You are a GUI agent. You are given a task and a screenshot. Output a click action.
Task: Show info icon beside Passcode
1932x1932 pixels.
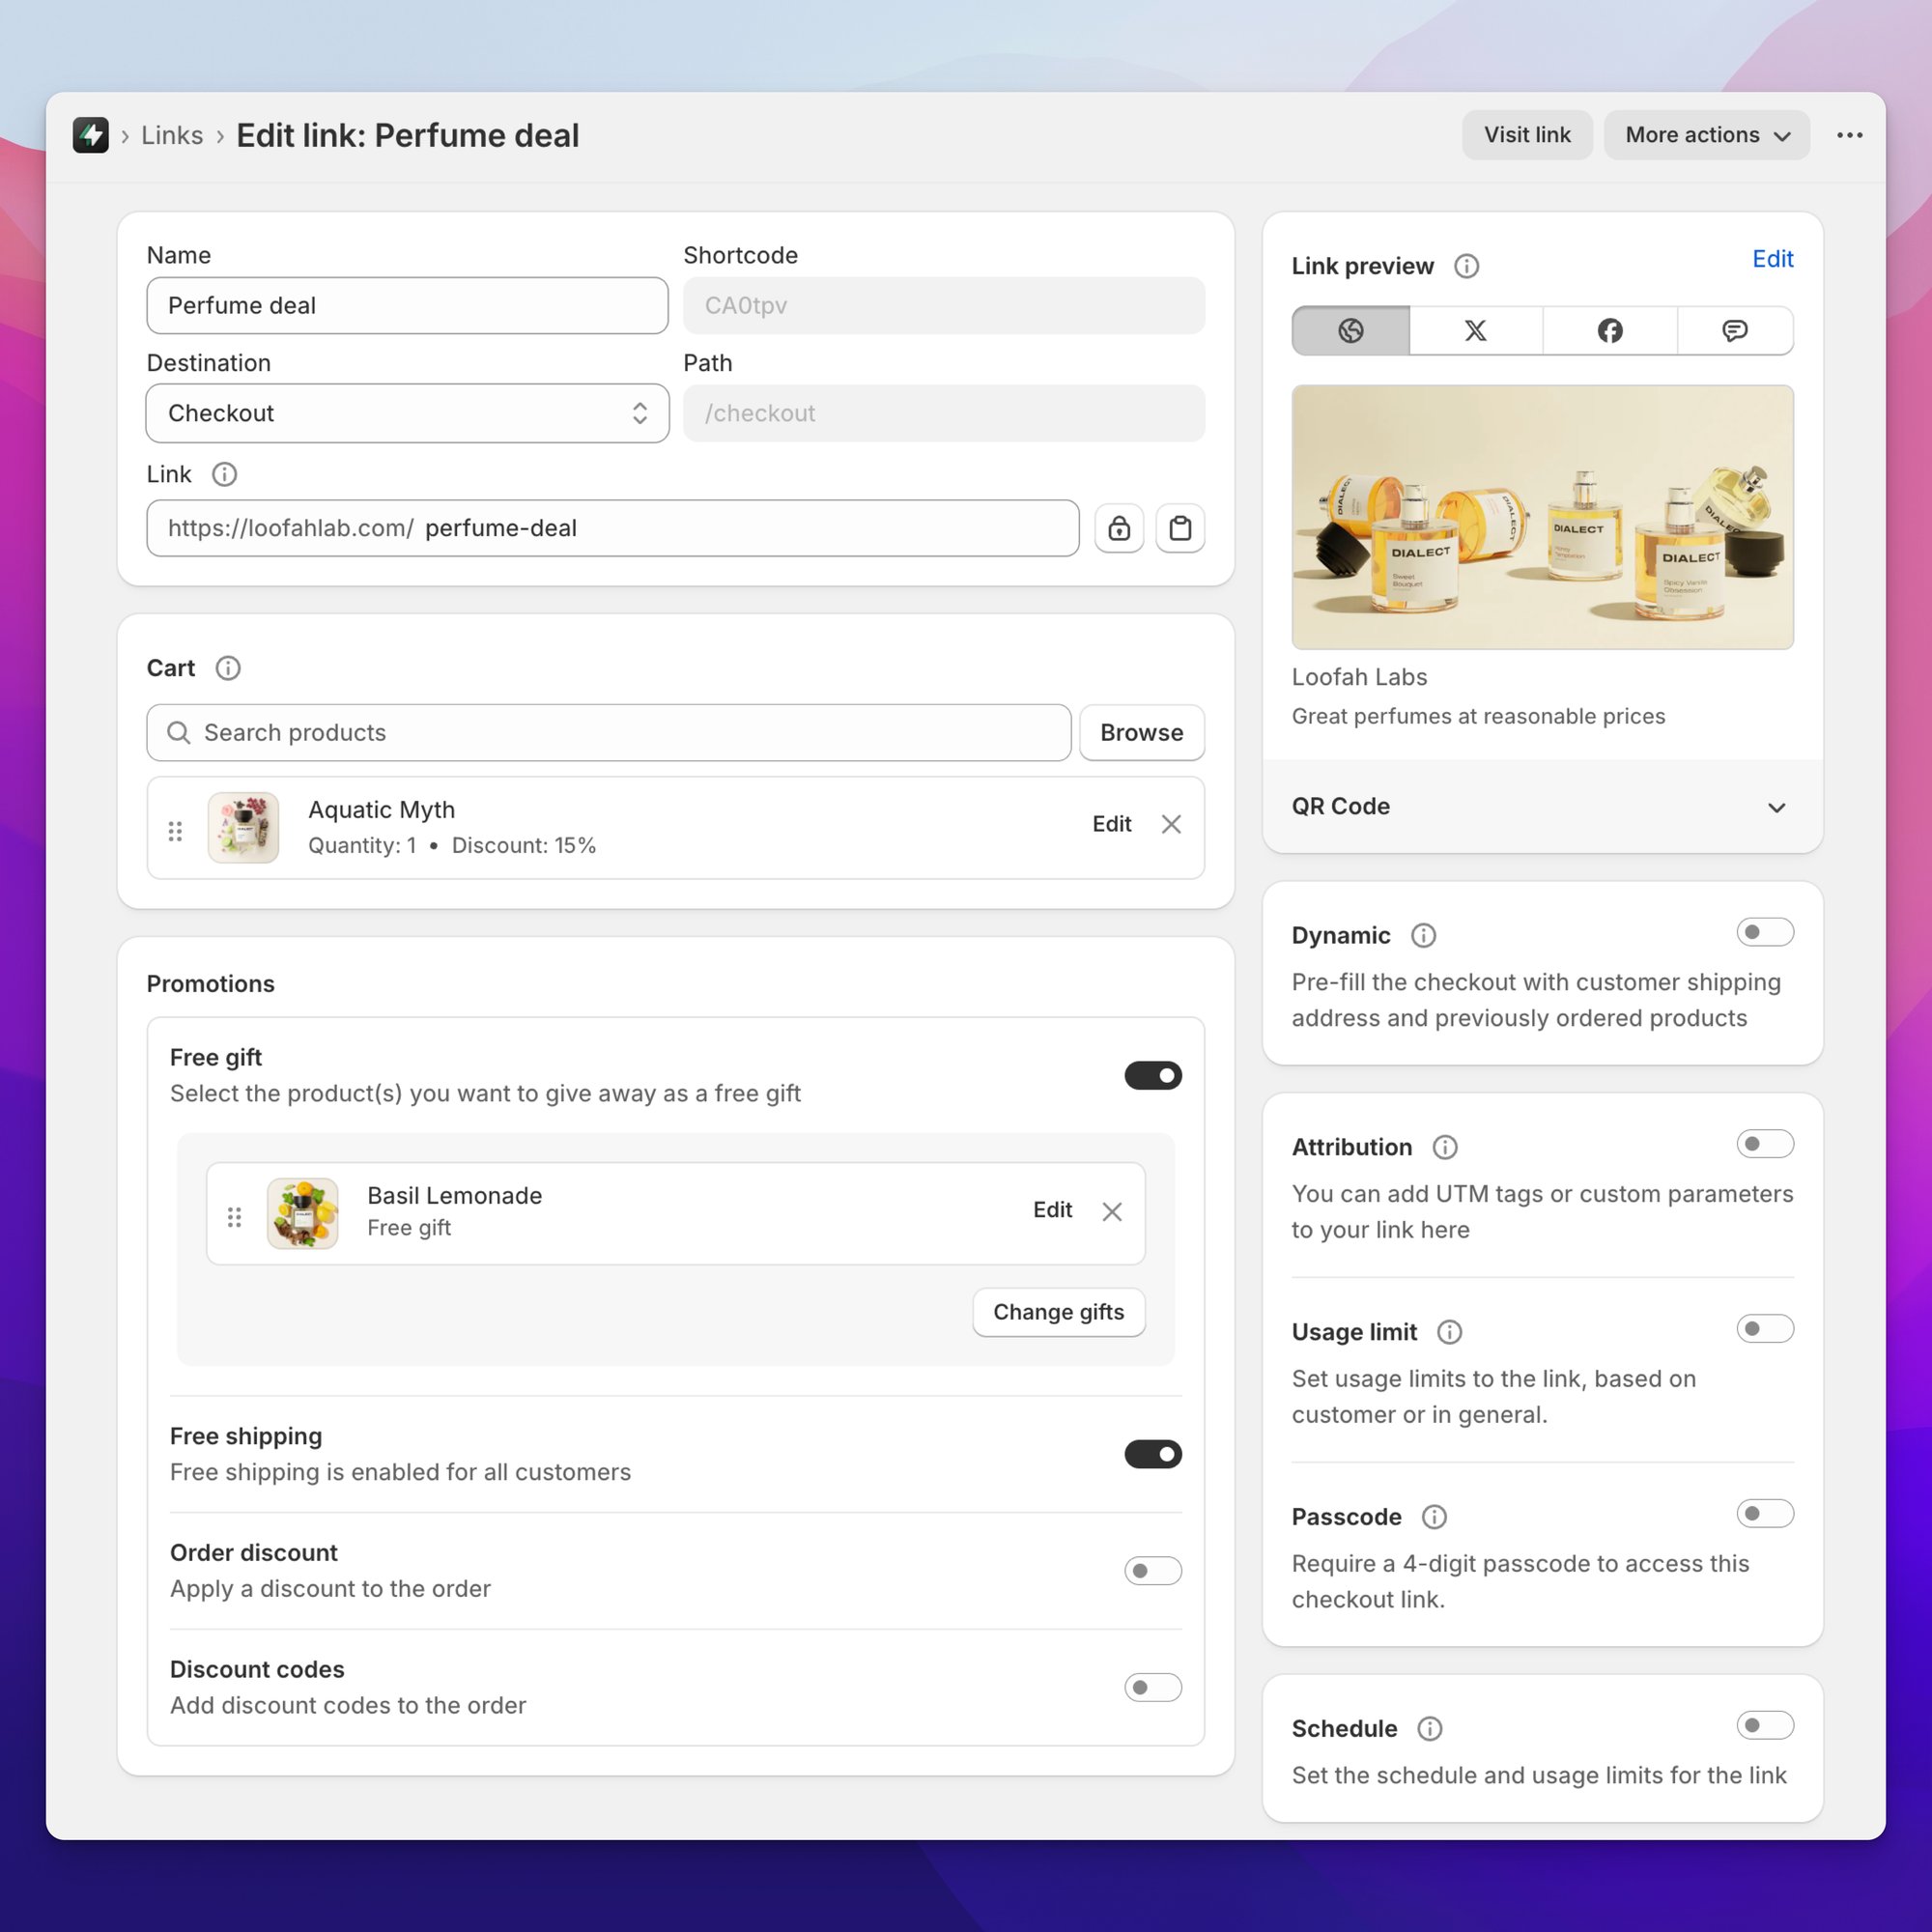point(1434,1517)
